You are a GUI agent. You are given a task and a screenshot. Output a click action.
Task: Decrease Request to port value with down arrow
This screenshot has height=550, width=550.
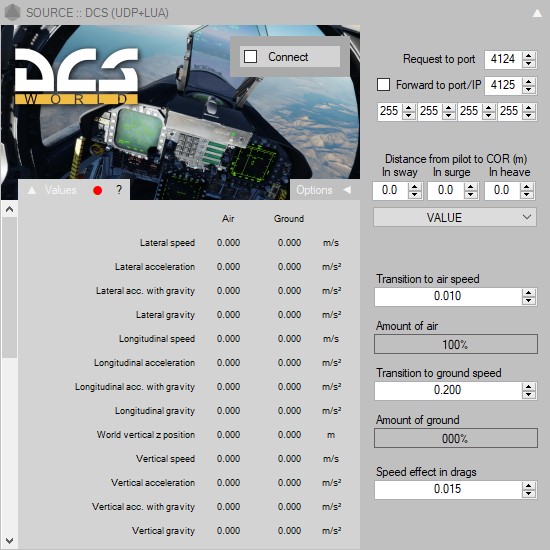[529, 63]
